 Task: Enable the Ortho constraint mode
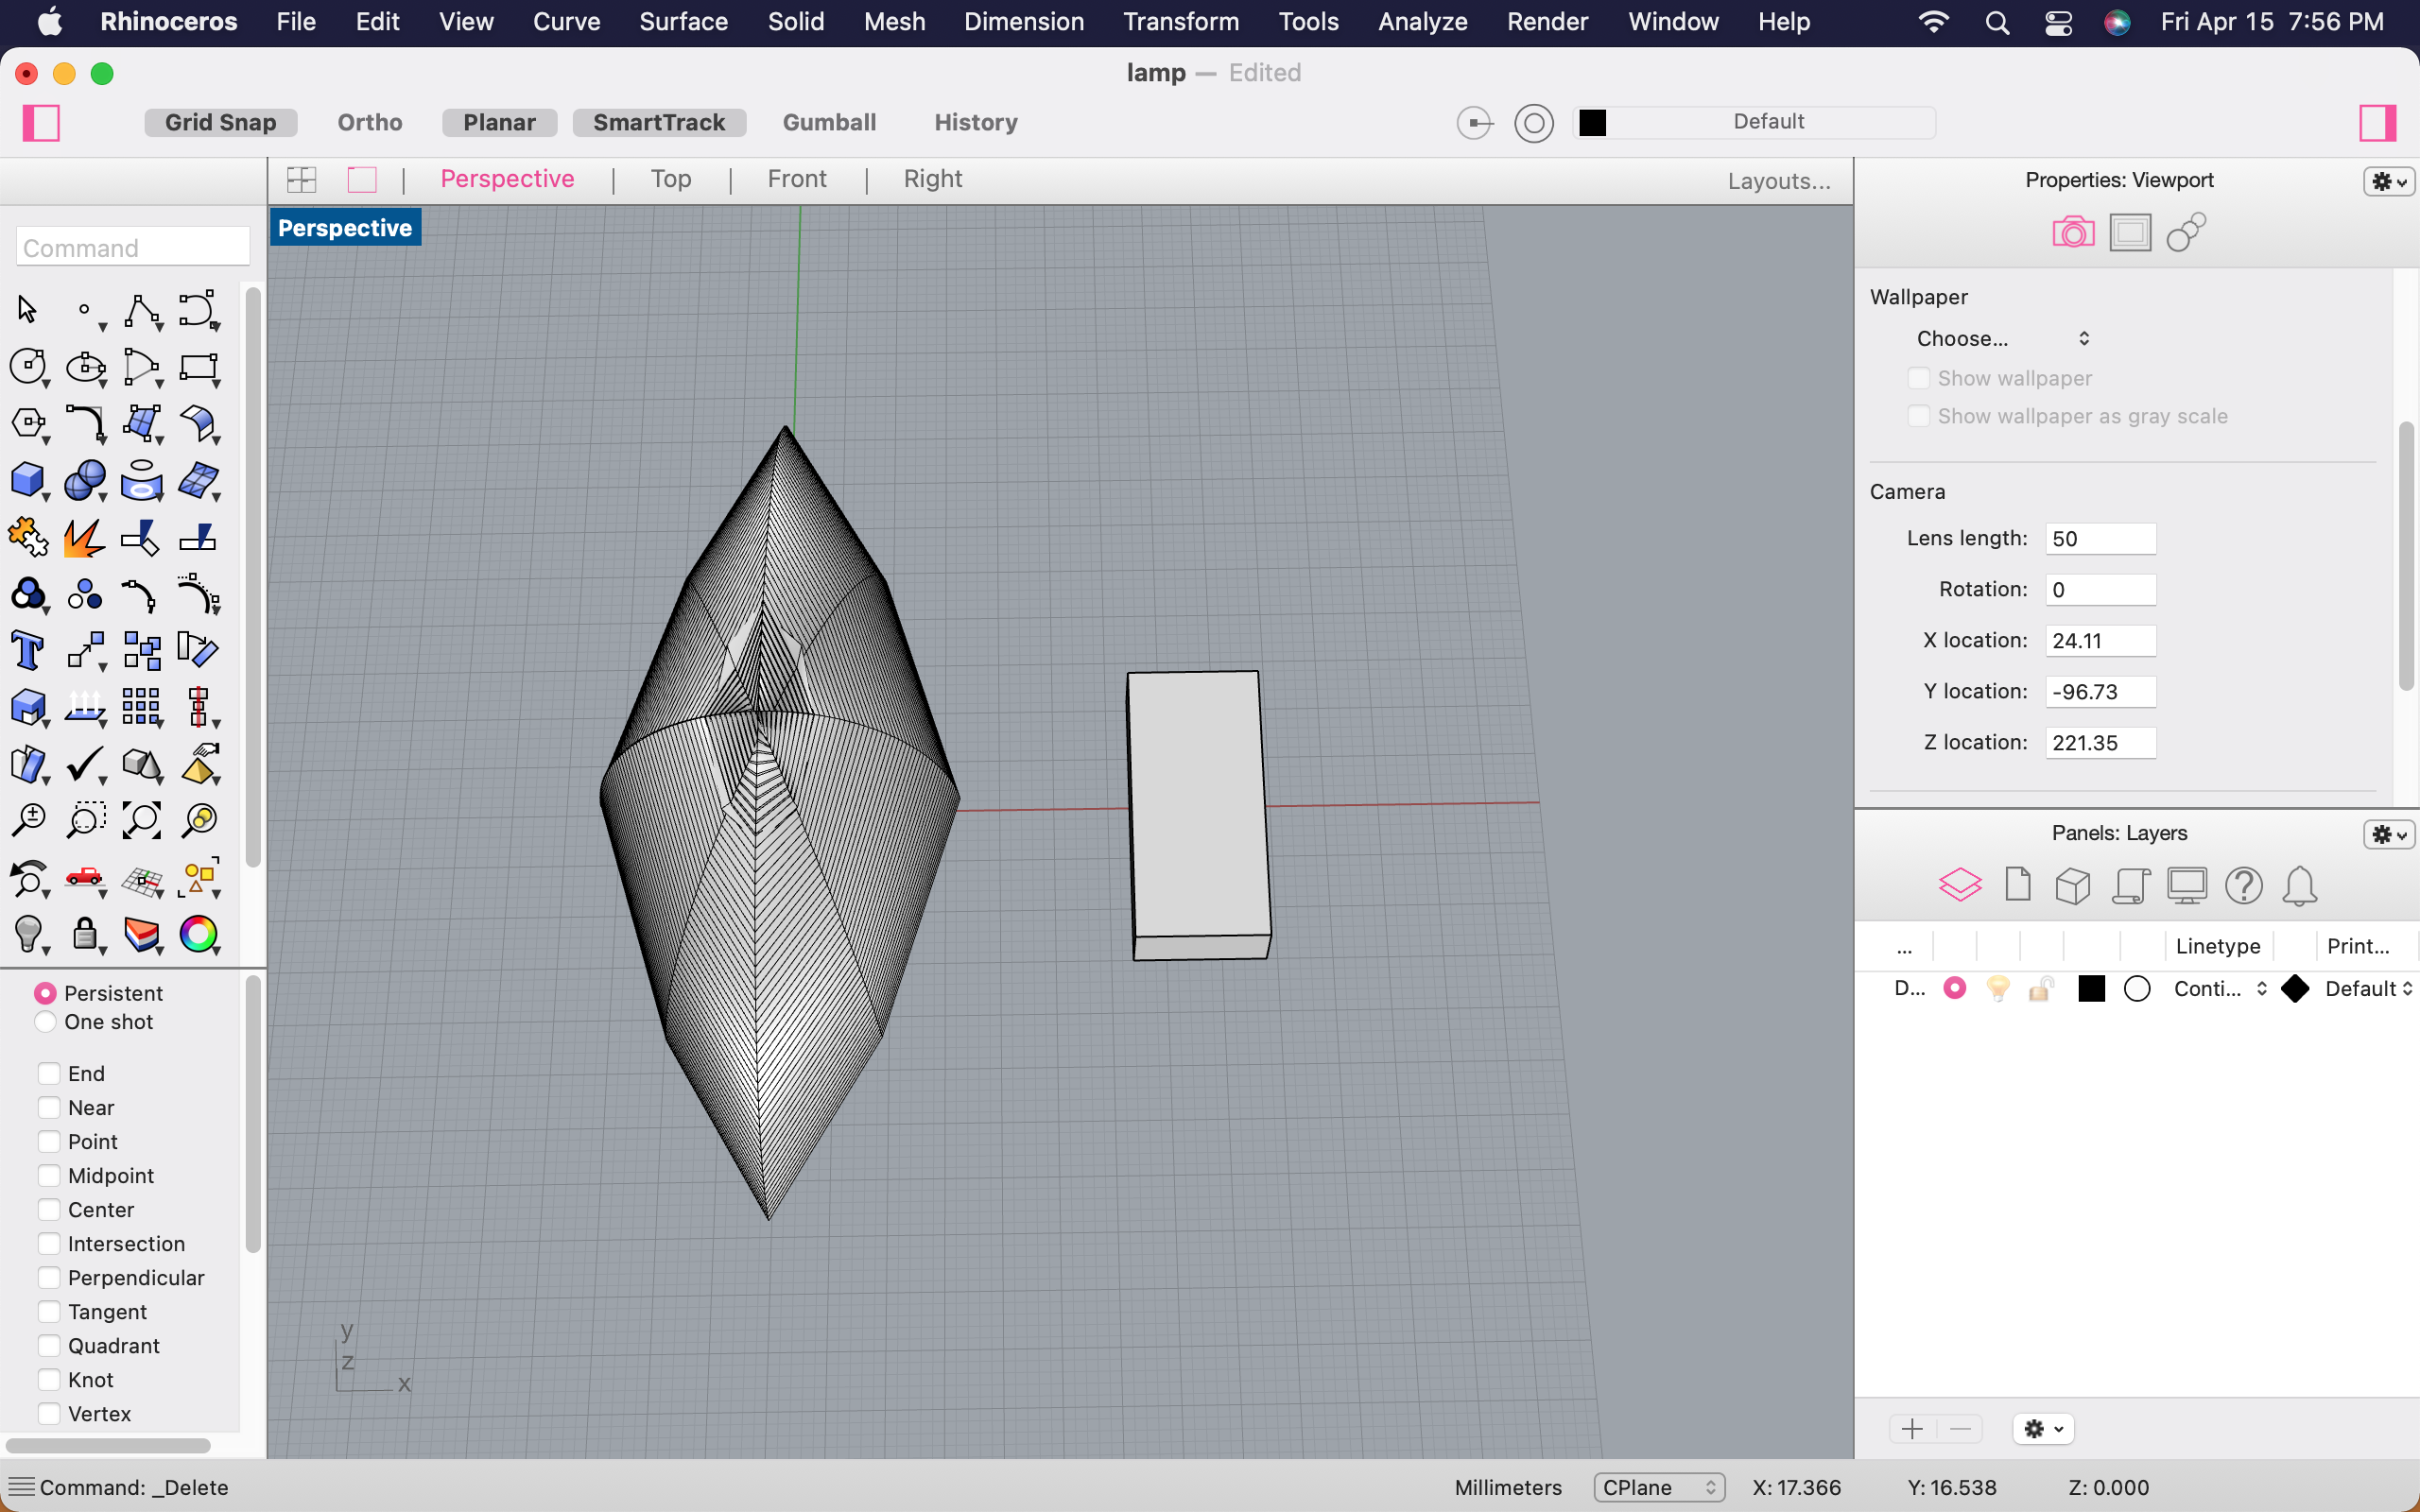point(370,122)
